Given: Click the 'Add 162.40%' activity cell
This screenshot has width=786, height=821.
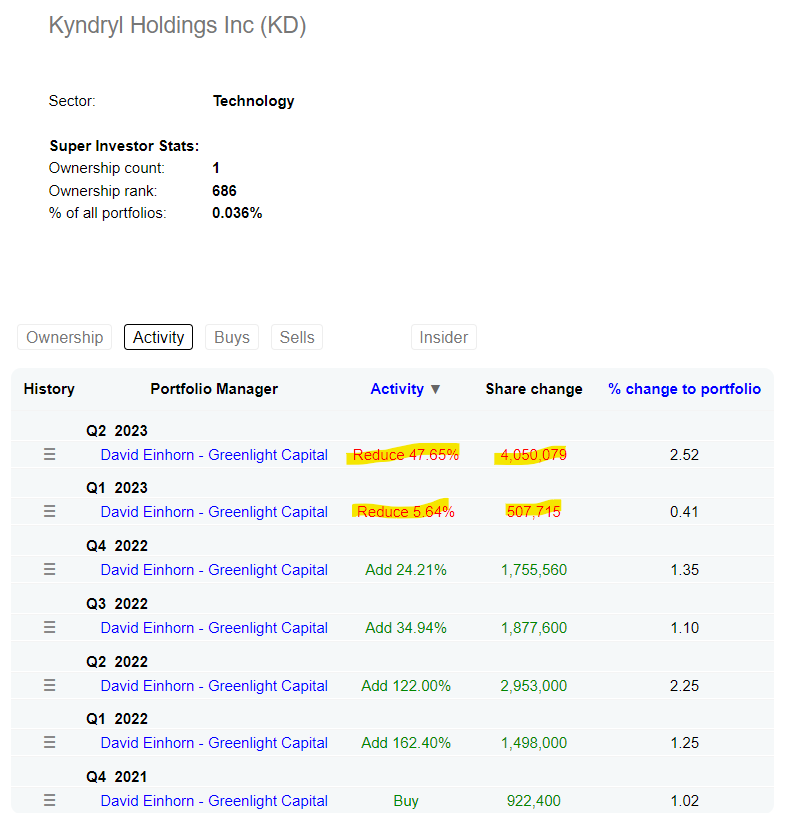Looking at the screenshot, I should pyautogui.click(x=406, y=743).
